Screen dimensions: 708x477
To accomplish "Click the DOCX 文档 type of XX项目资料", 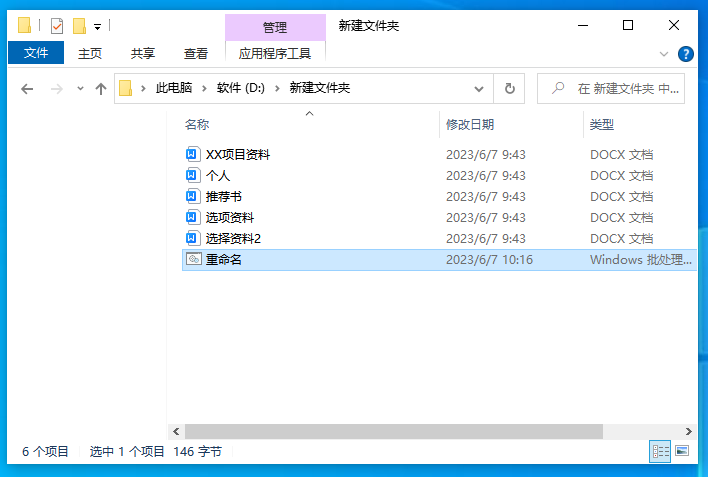I will click(621, 154).
